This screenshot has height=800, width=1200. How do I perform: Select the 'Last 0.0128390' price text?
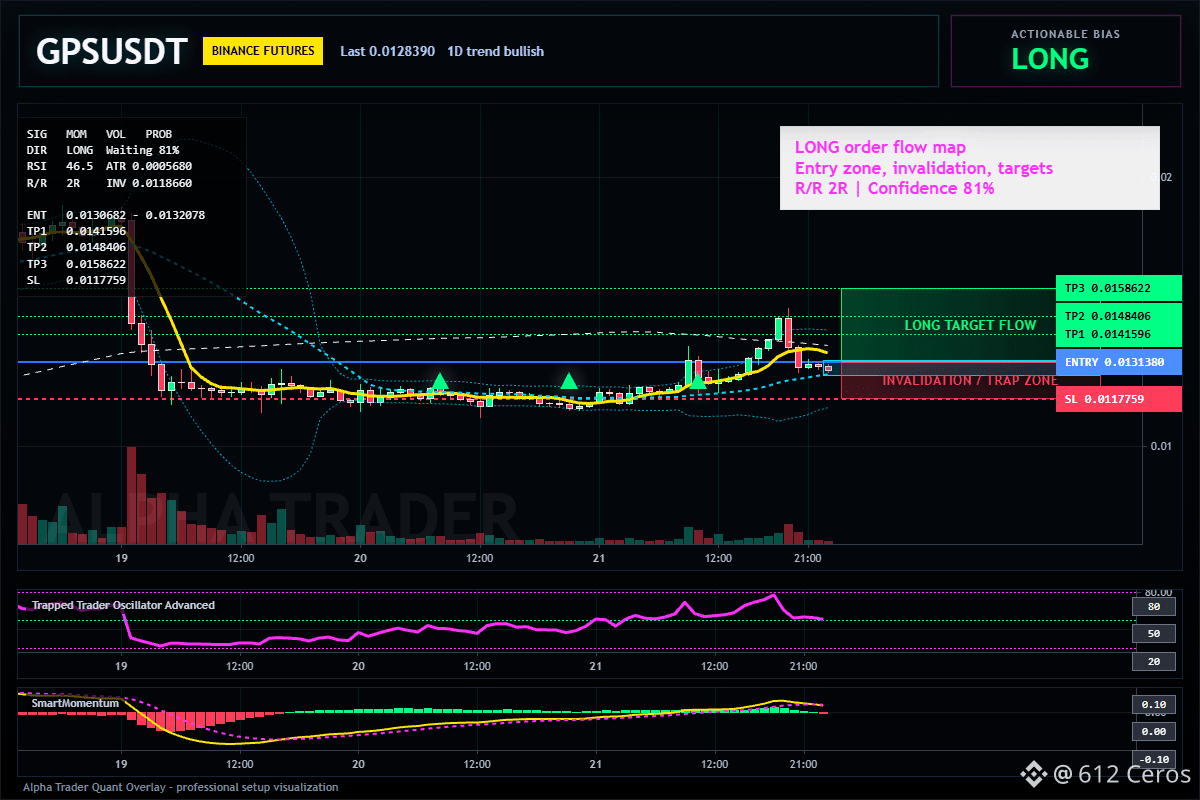coord(387,51)
